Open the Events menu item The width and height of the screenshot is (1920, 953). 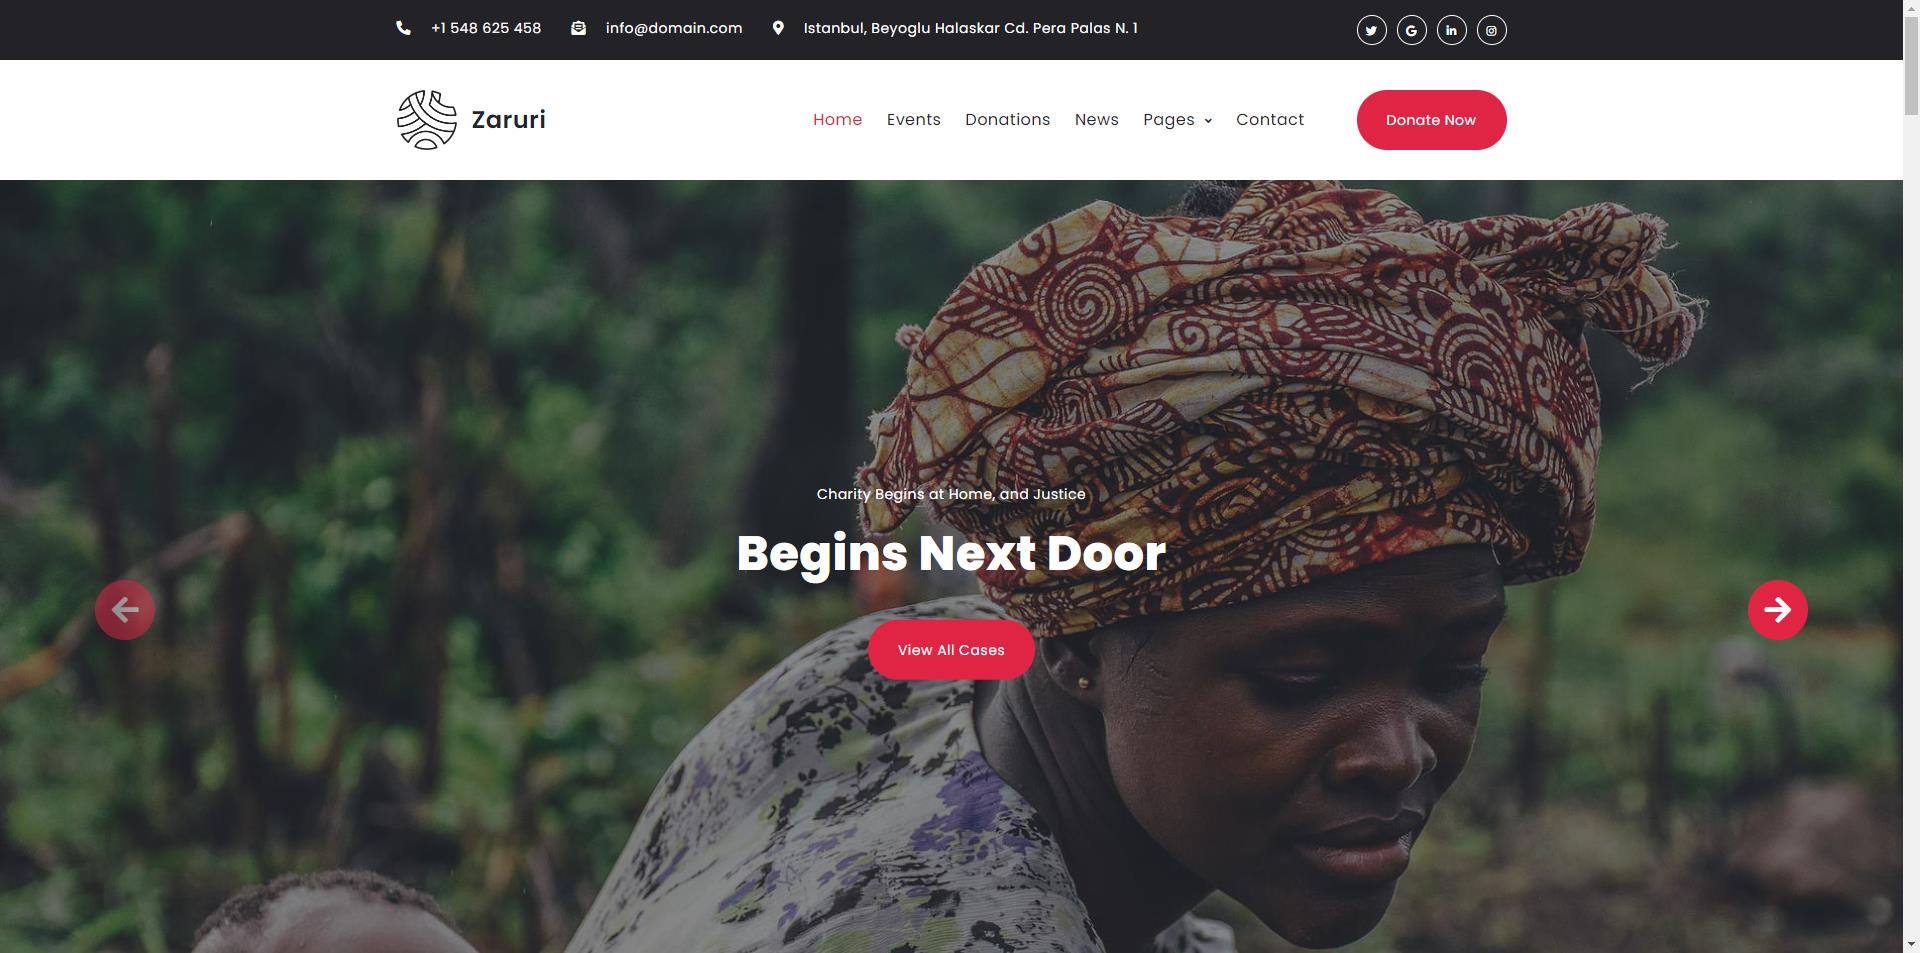coord(913,120)
